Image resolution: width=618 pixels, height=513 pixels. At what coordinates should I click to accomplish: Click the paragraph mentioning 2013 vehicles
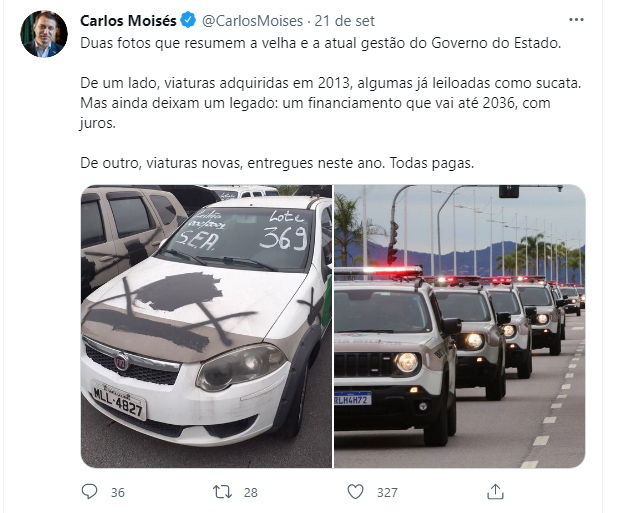(x=330, y=103)
